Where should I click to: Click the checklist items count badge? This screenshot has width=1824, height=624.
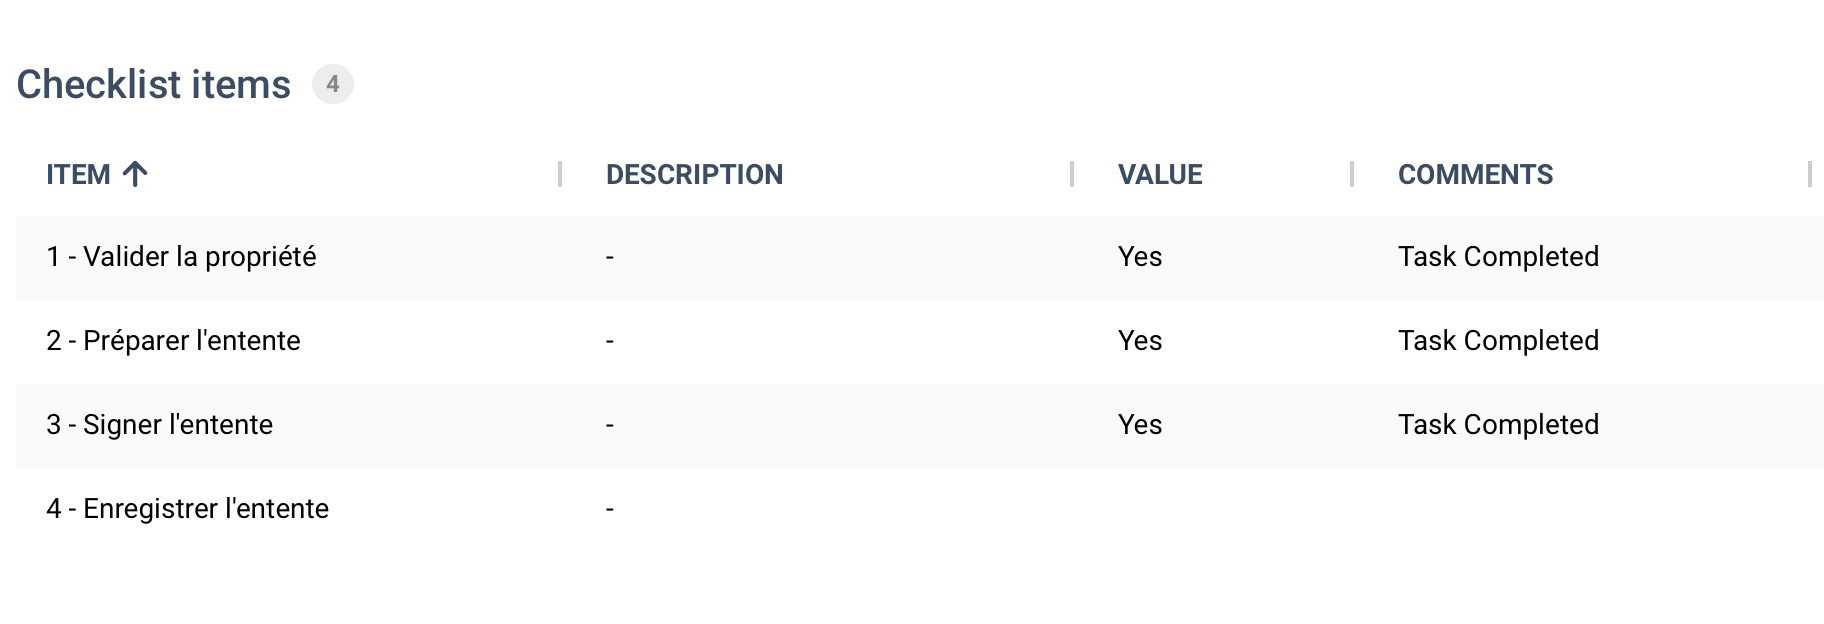[x=333, y=84]
